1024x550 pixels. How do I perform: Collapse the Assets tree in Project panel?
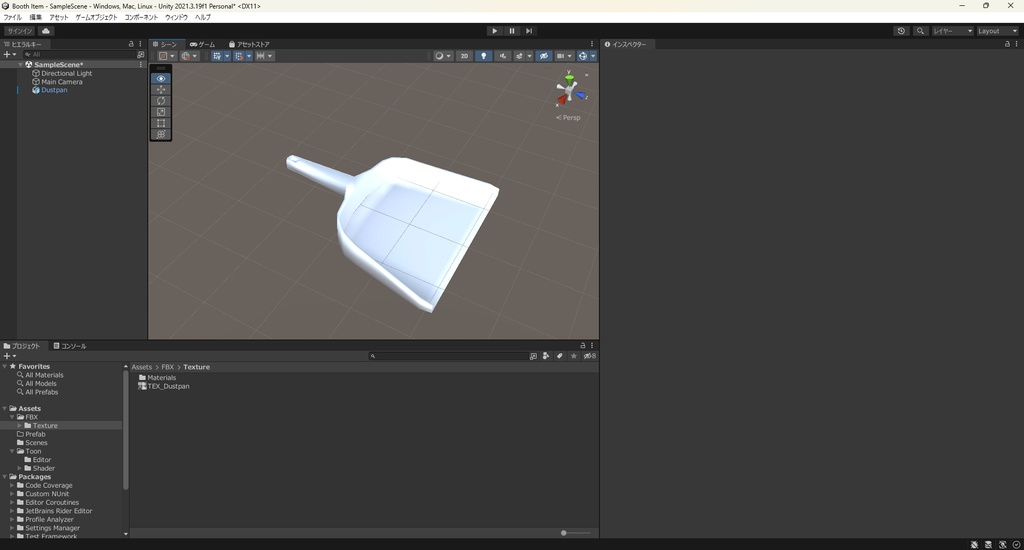[5, 408]
